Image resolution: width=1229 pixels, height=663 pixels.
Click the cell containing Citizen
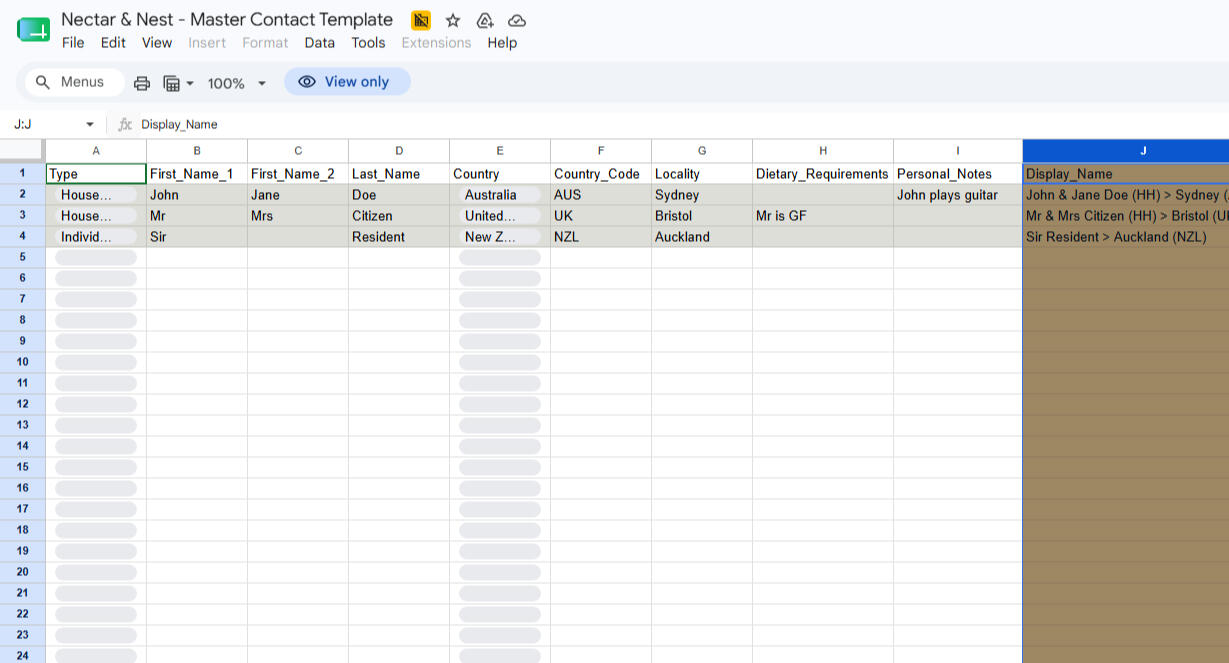[399, 216]
